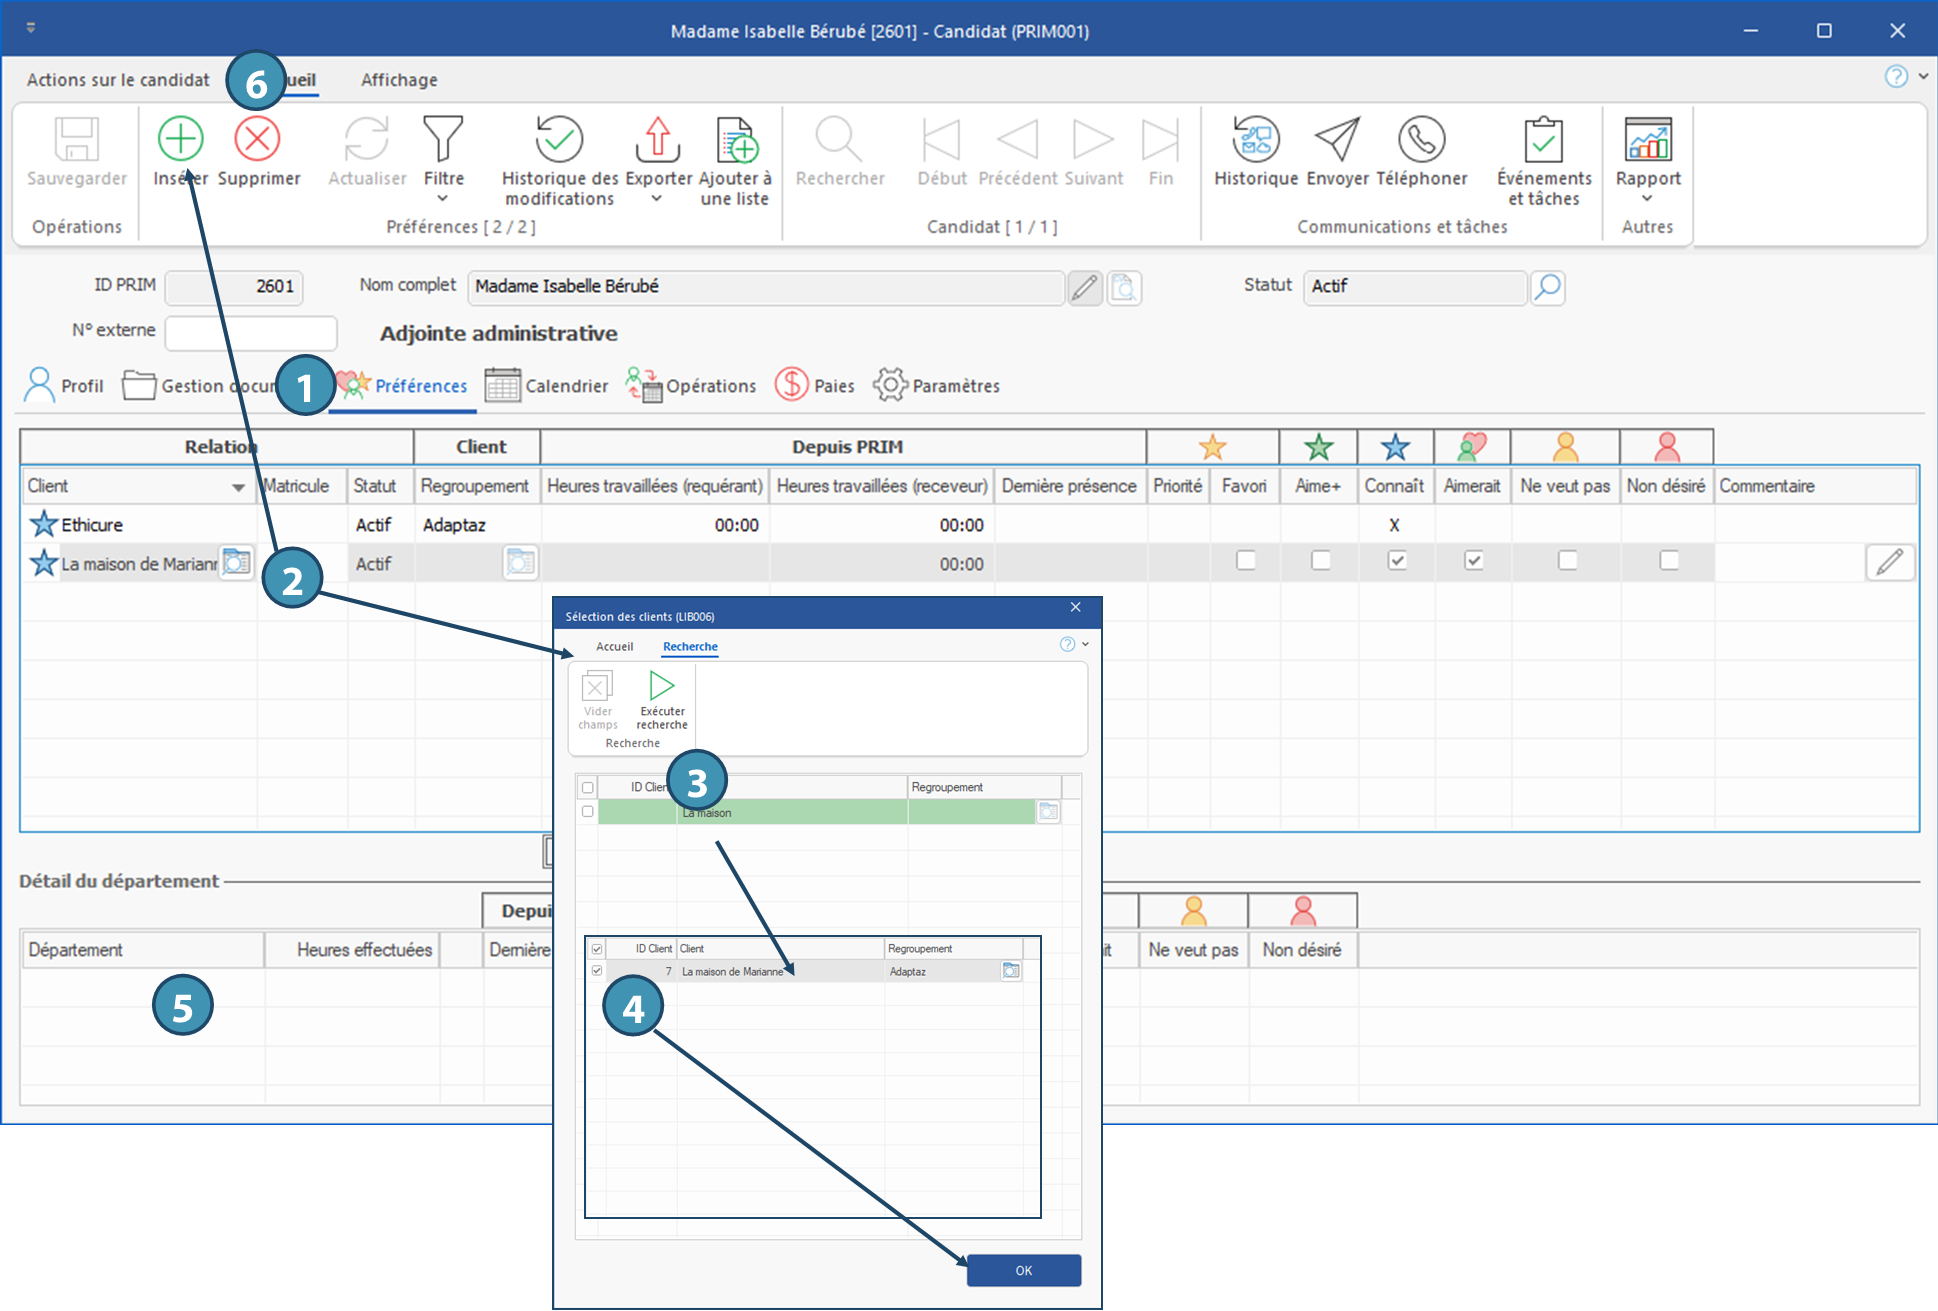Click the Envoyer paper plane icon
This screenshot has width=1938, height=1311.
(1337, 139)
